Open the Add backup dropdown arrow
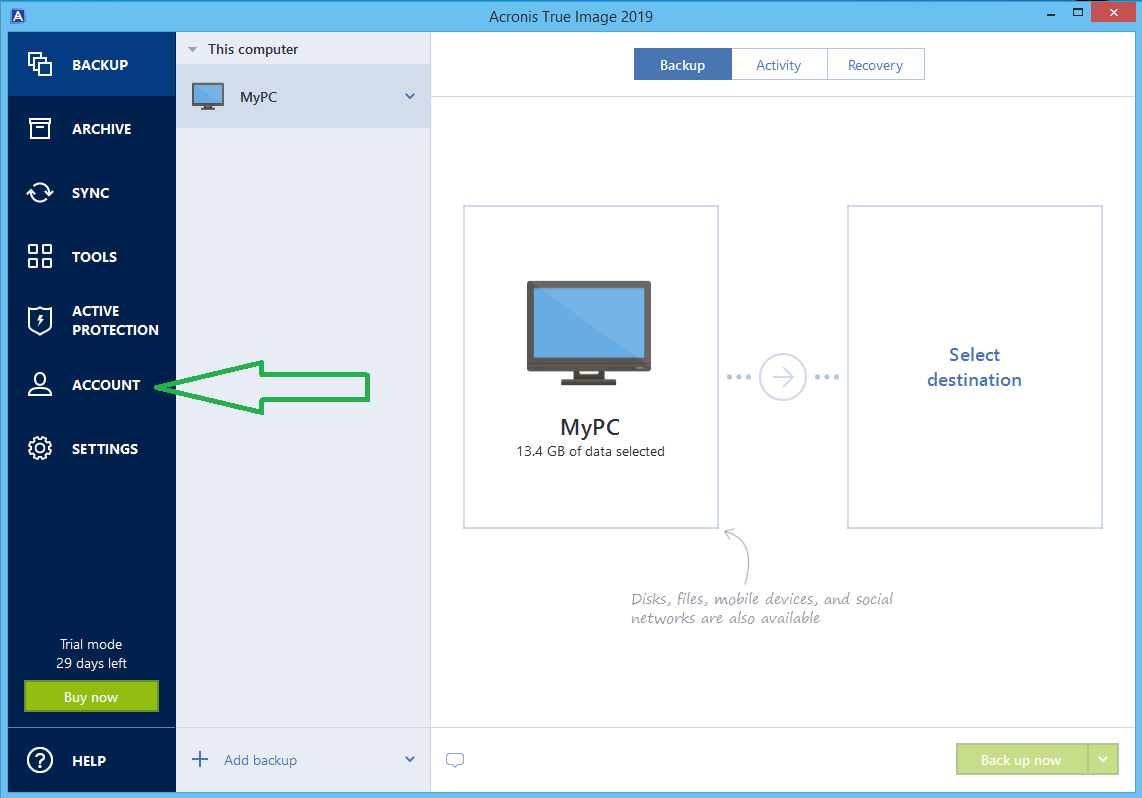Screen dimensions: 1142x798 pyautogui.click(x=410, y=760)
